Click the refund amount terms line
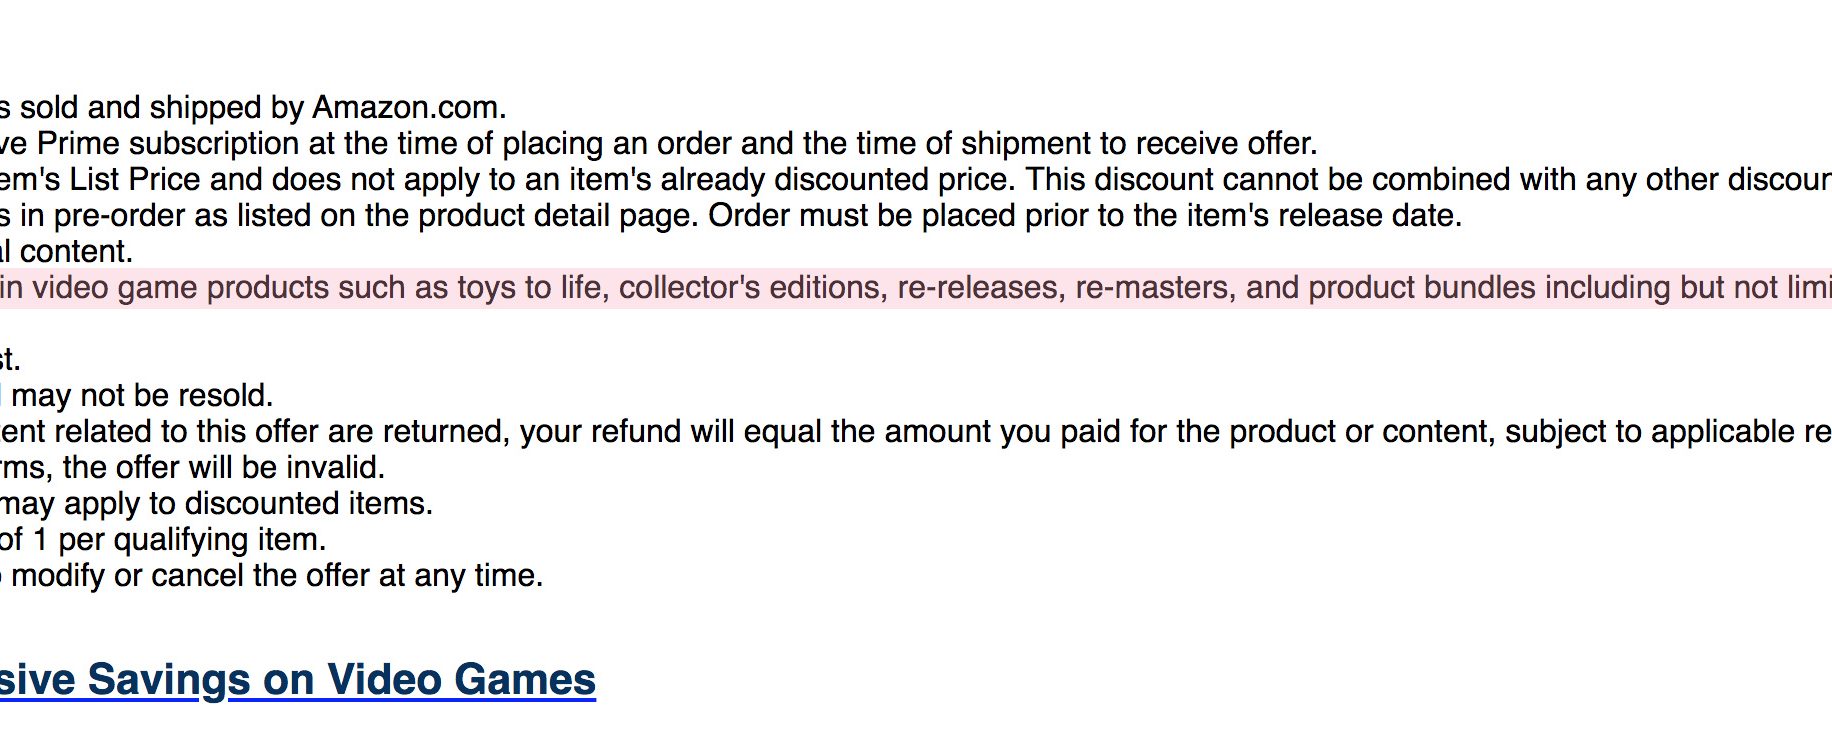 [916, 432]
